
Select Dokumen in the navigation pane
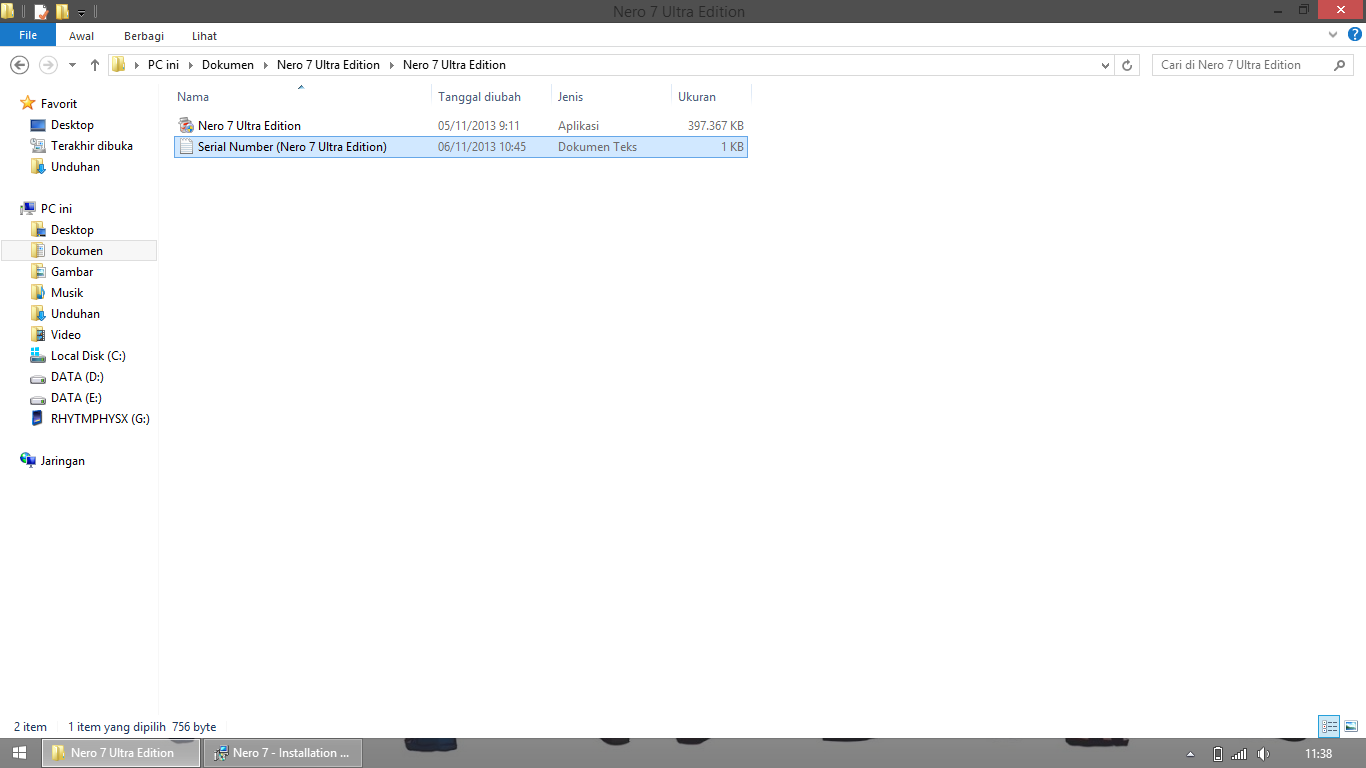77,251
